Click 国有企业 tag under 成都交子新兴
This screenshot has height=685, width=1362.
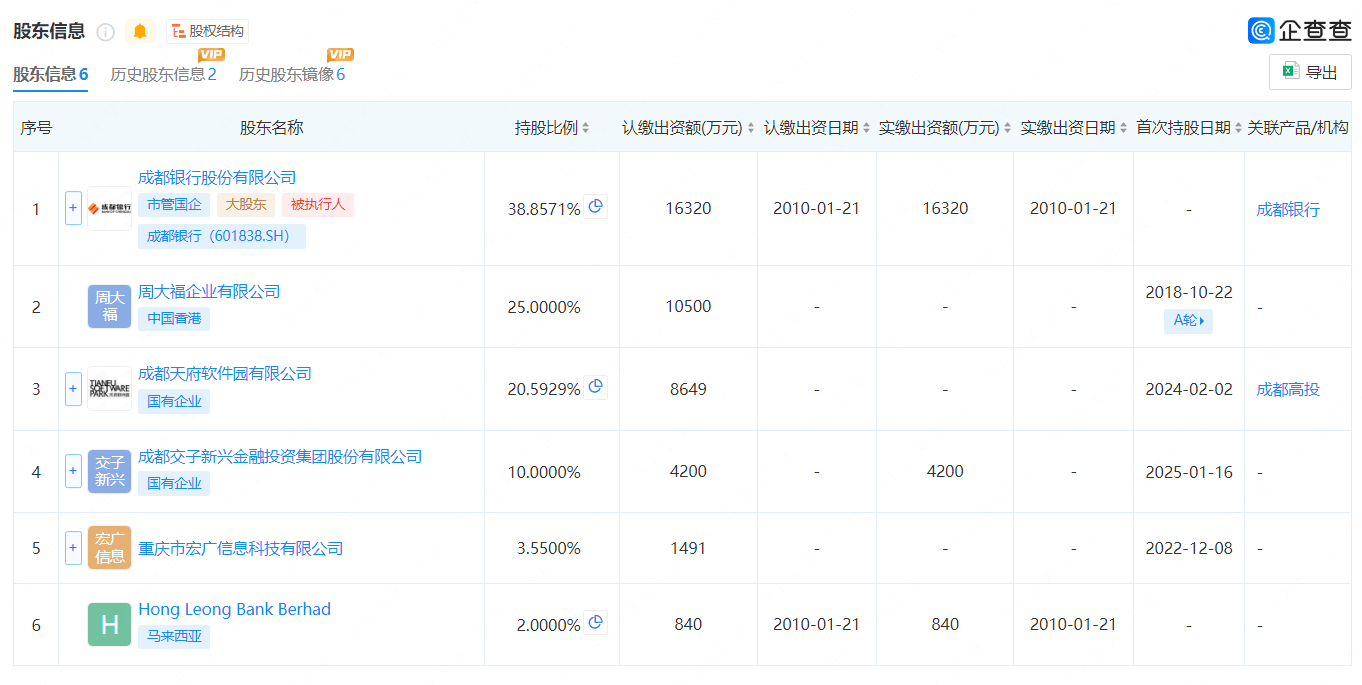pyautogui.click(x=174, y=483)
